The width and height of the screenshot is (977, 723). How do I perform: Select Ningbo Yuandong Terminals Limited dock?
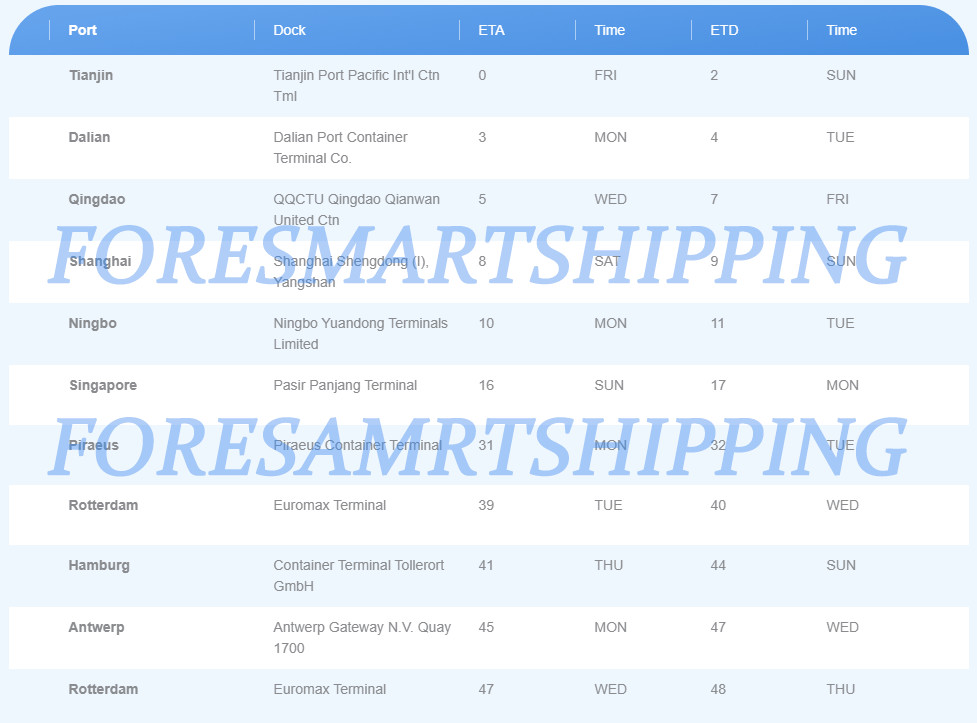tap(360, 333)
